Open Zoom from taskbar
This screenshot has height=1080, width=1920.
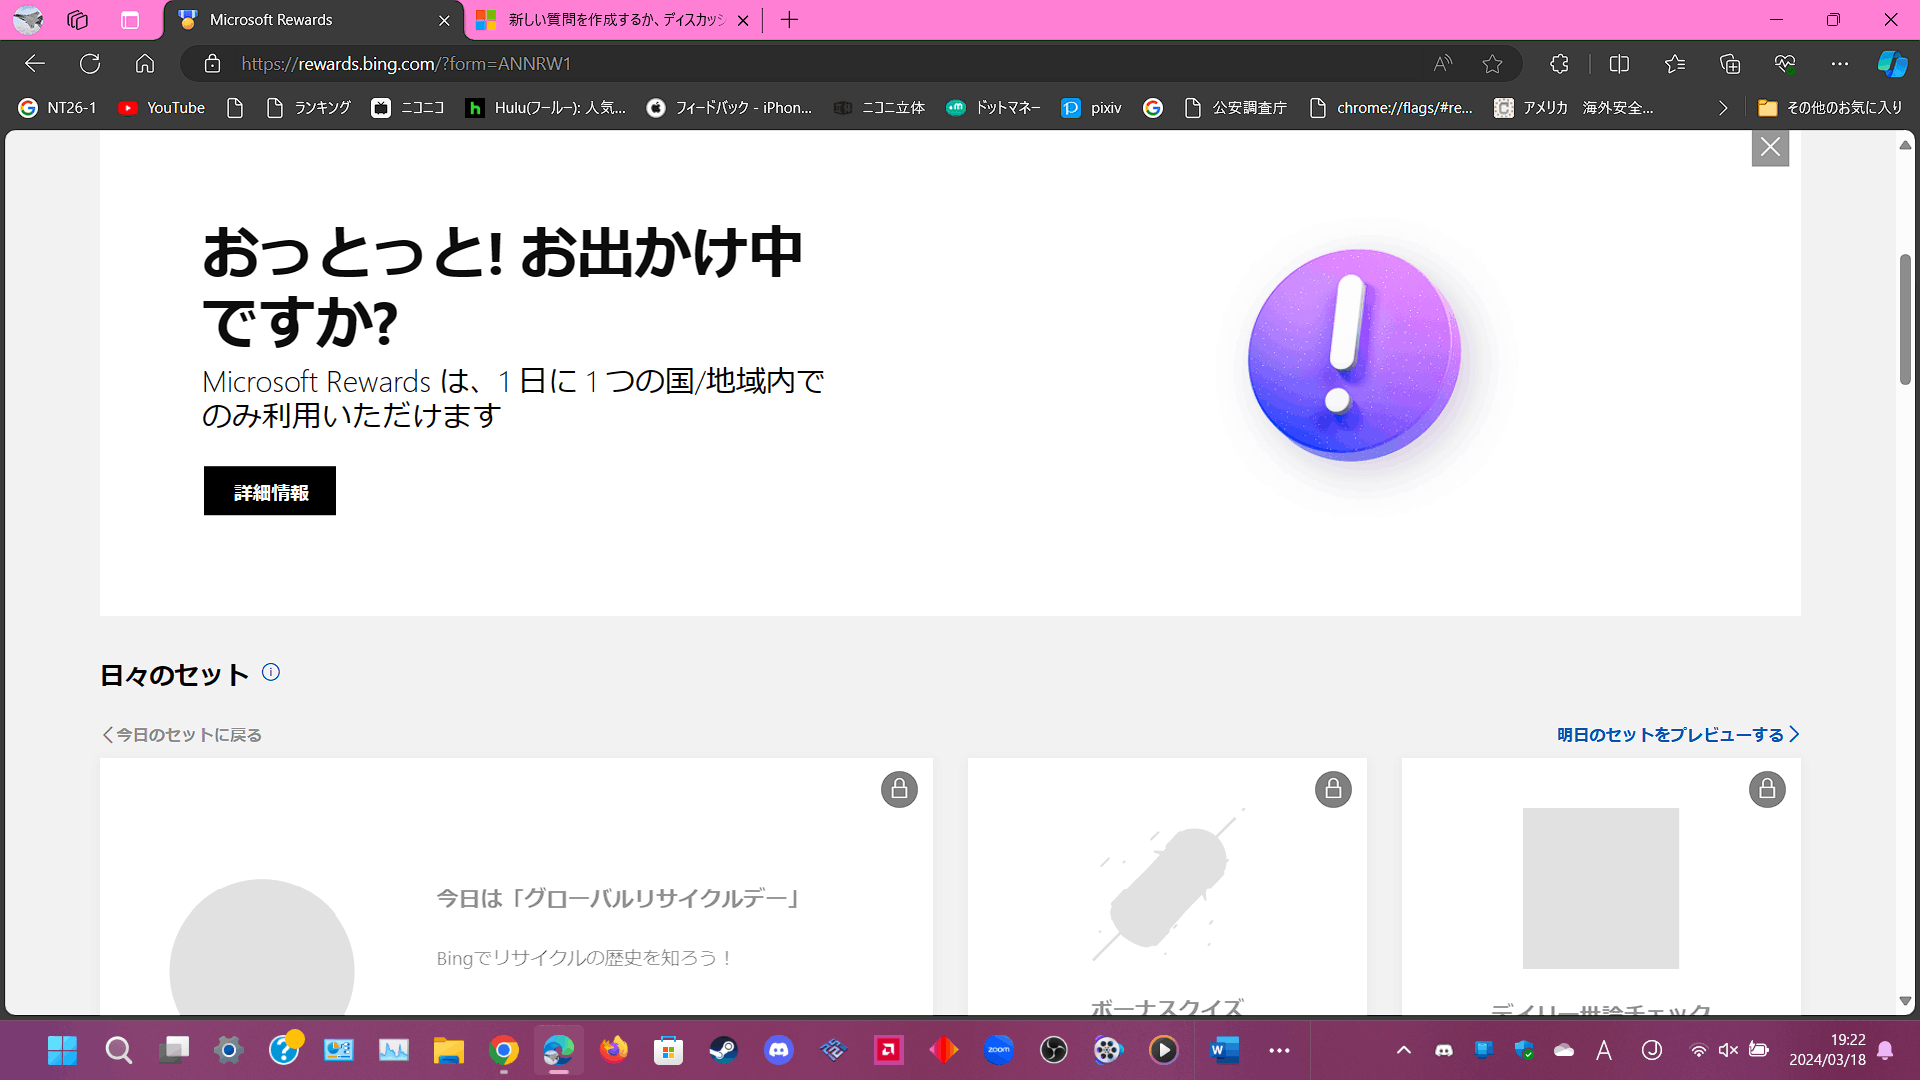pos(998,1050)
